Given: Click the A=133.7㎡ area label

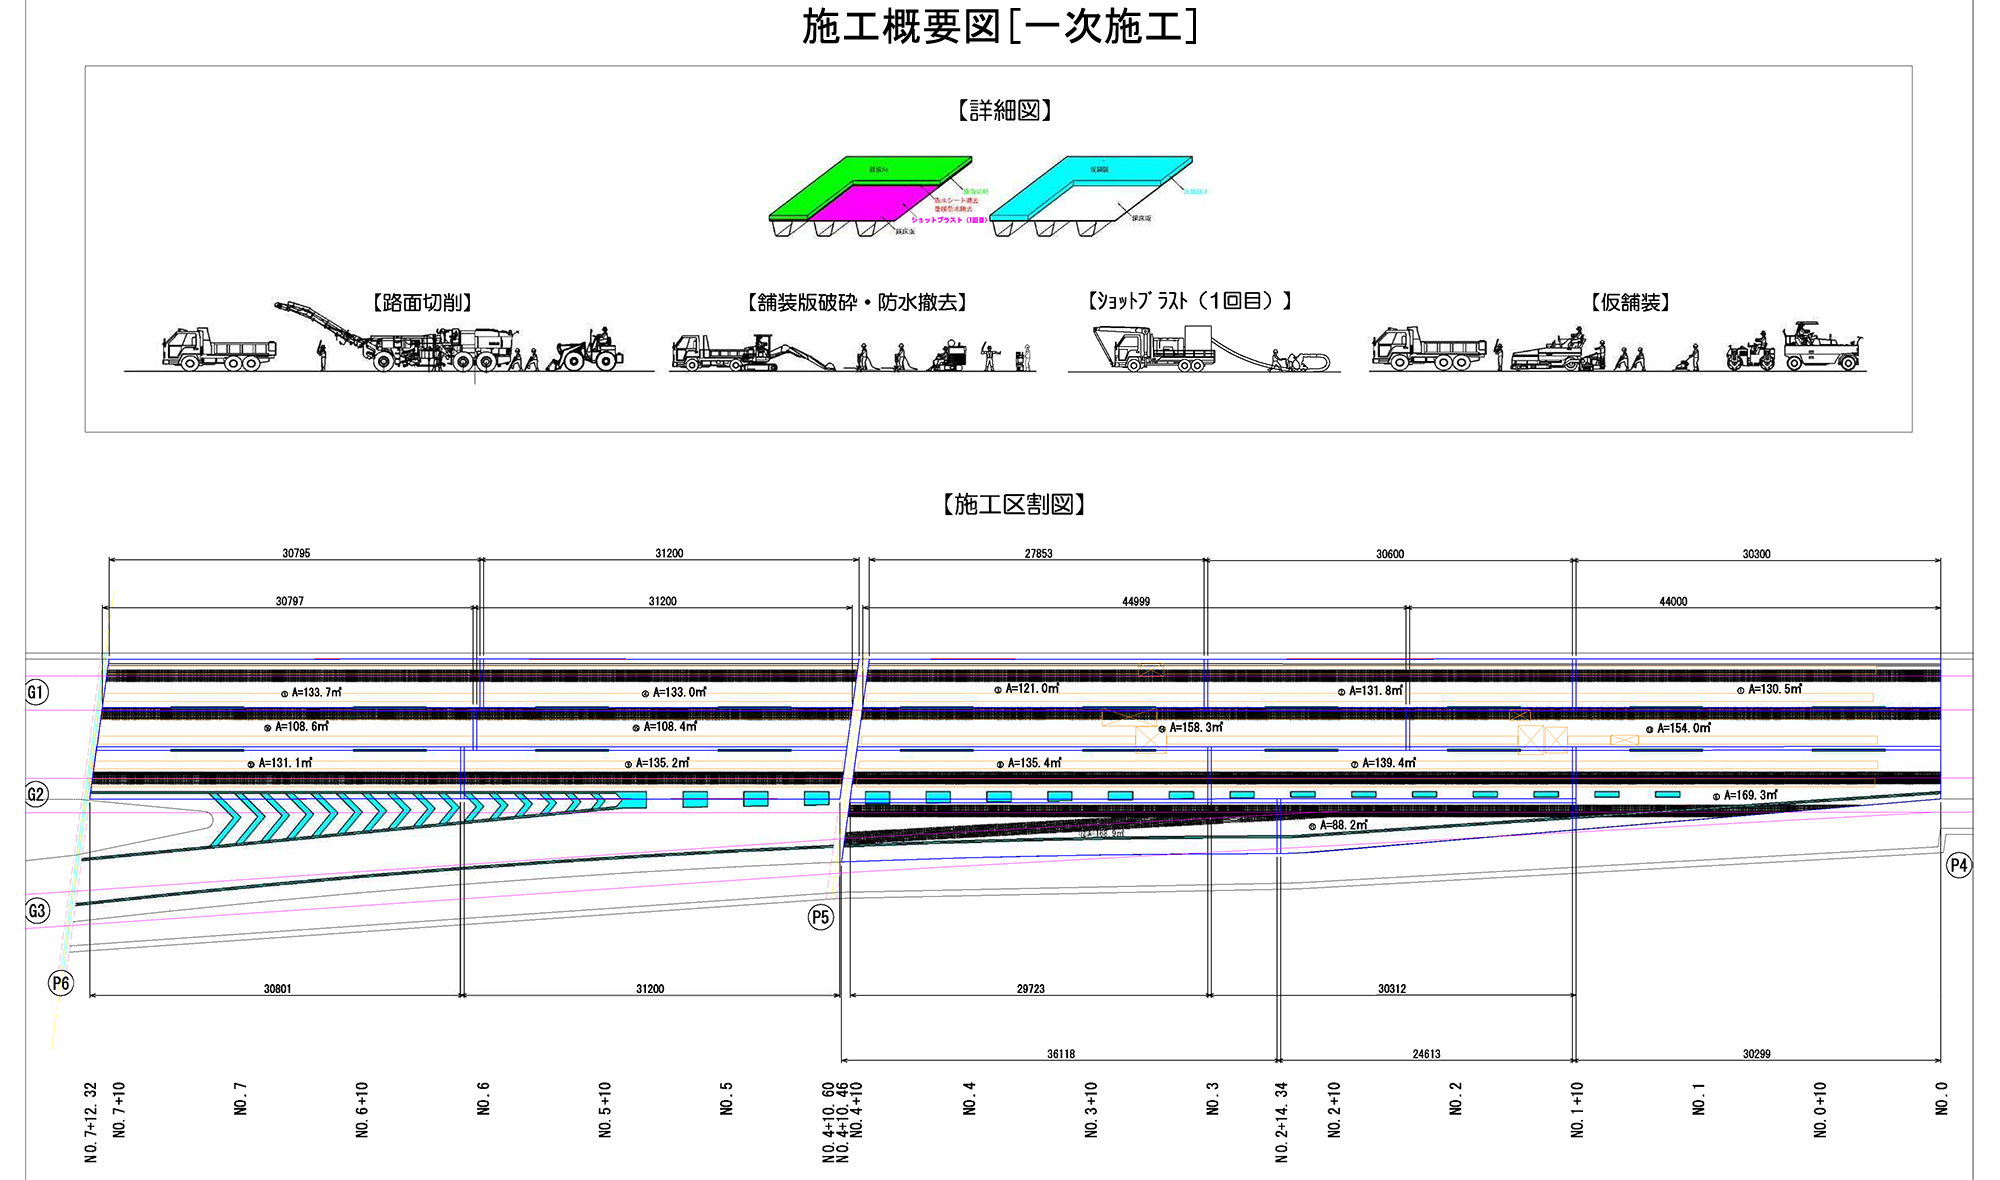Looking at the screenshot, I should pos(316,692).
